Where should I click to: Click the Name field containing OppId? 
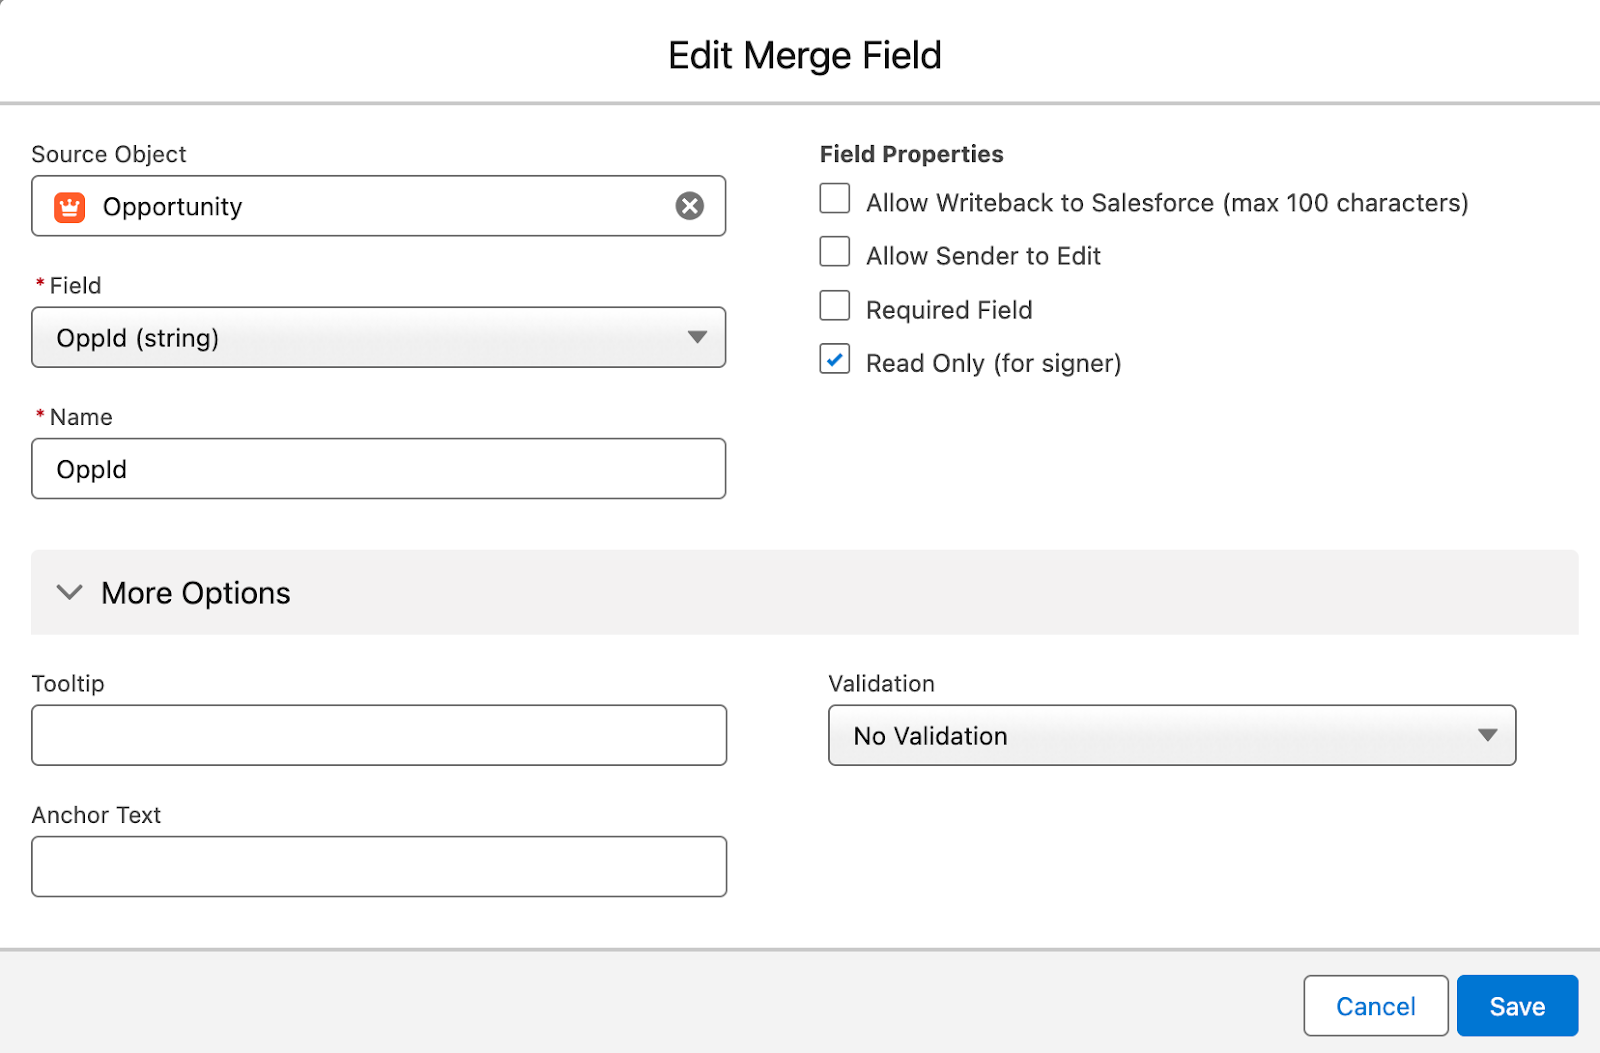coord(378,468)
